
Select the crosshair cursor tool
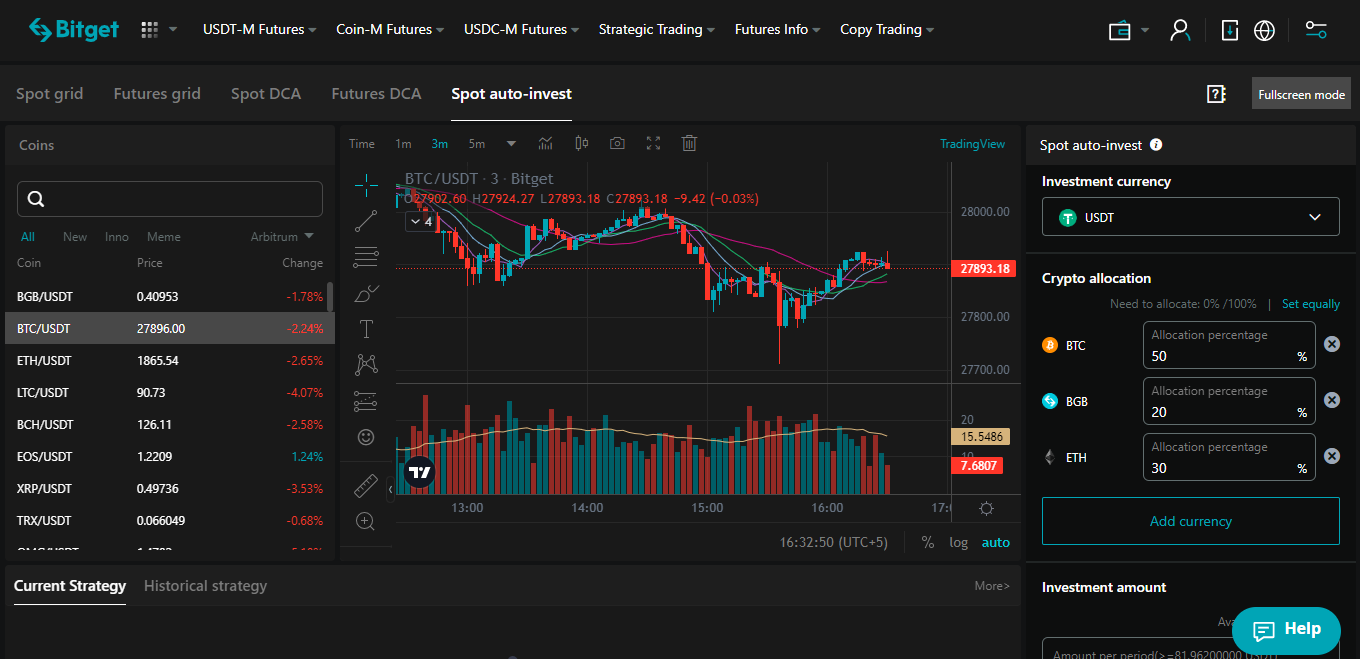tap(366, 184)
